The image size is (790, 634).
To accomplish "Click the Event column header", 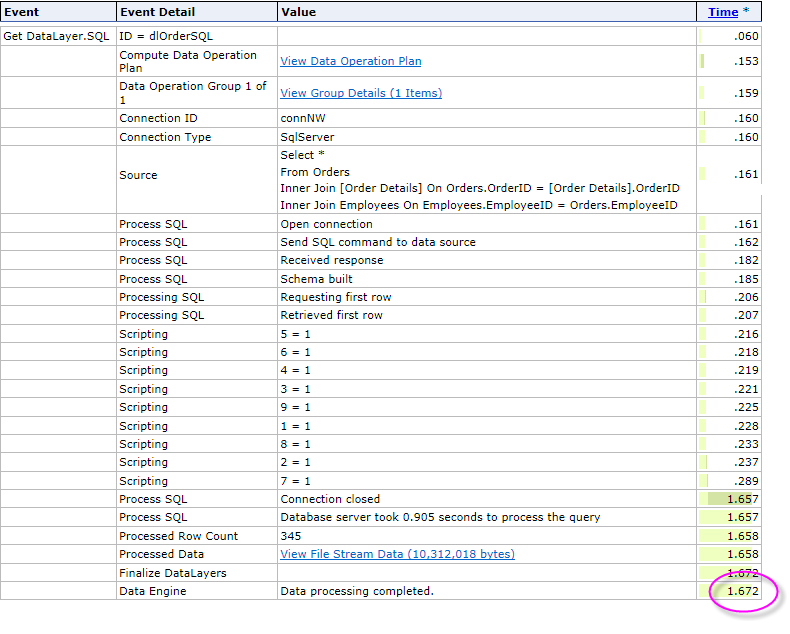I will coord(22,12).
